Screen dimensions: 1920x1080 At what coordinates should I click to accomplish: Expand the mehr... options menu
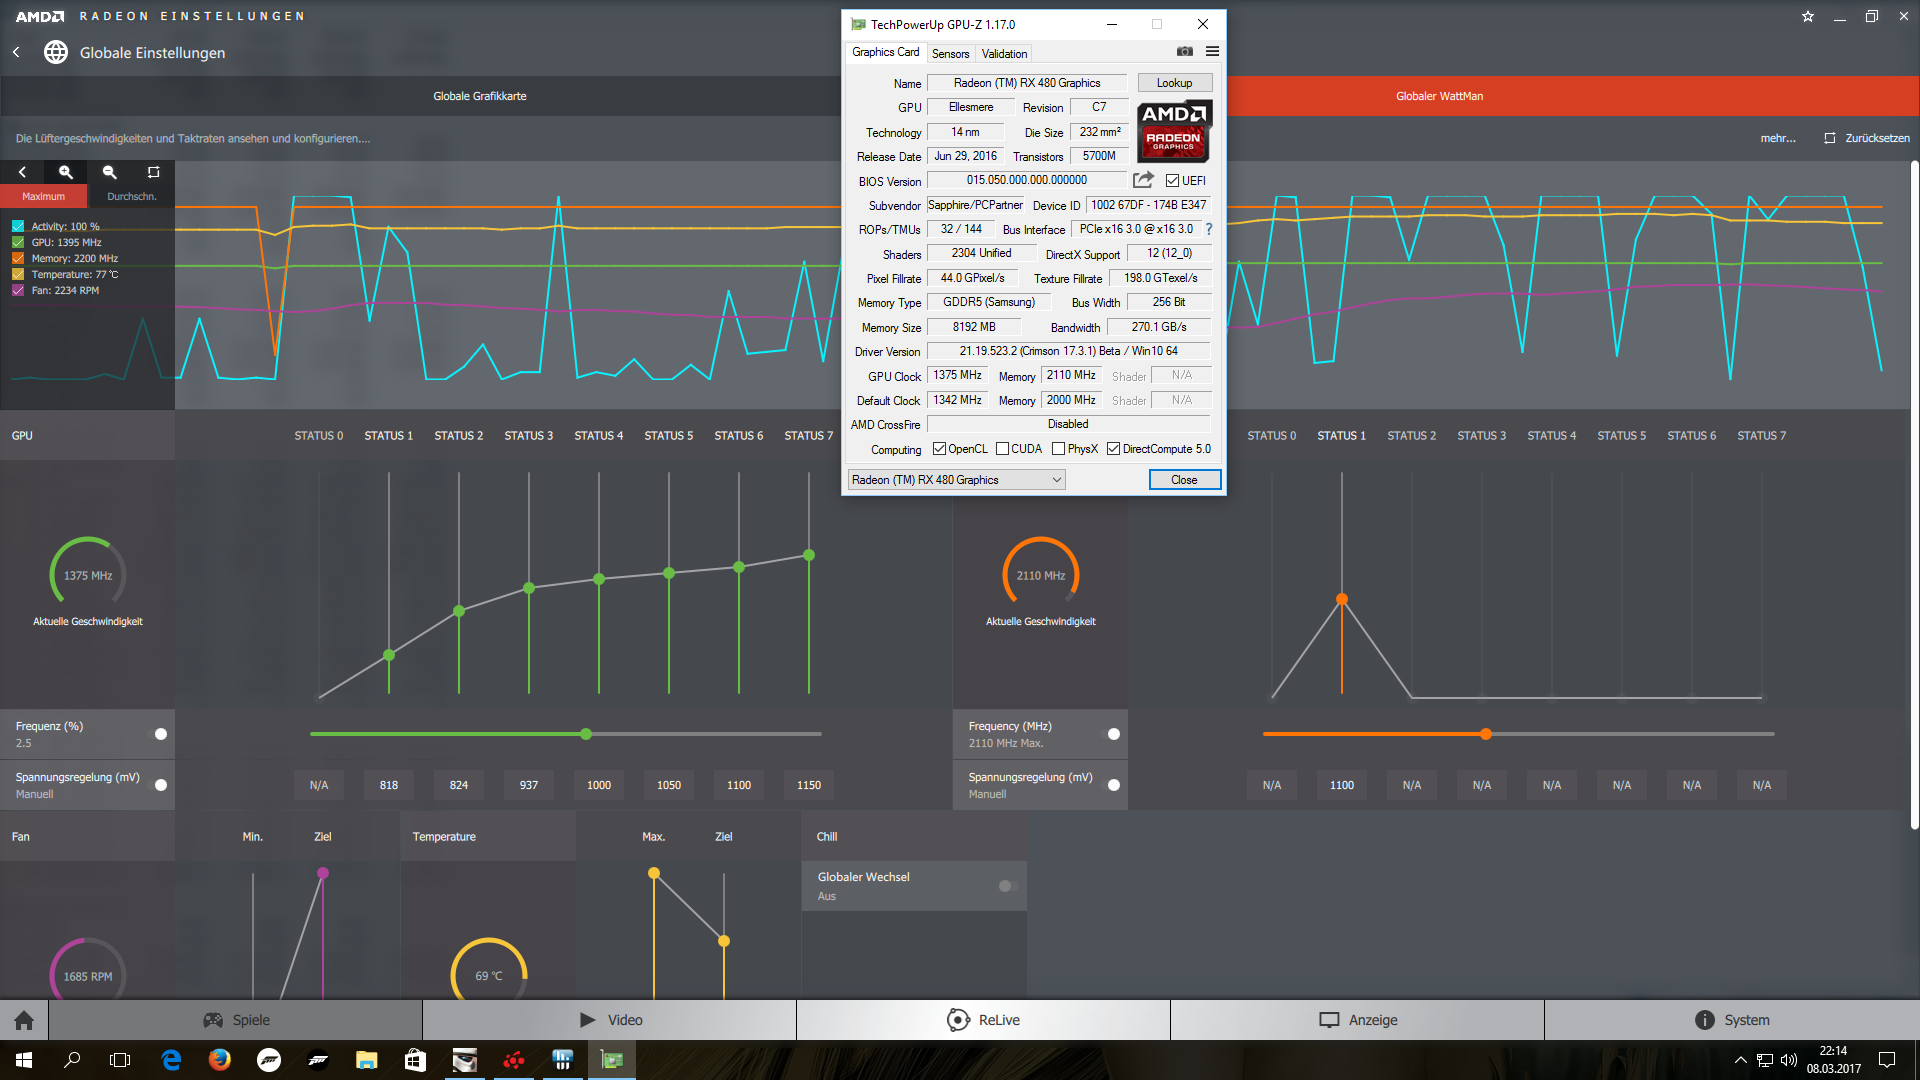point(1777,138)
